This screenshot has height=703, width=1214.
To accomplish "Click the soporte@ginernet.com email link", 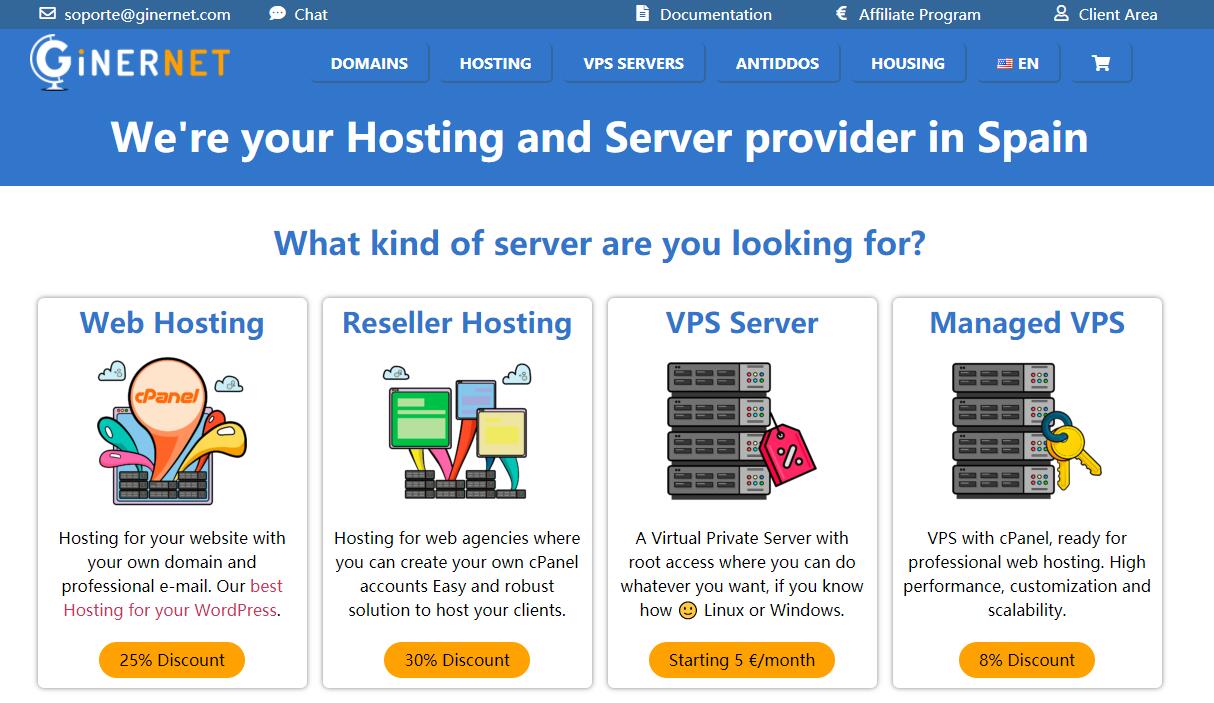I will [147, 15].
